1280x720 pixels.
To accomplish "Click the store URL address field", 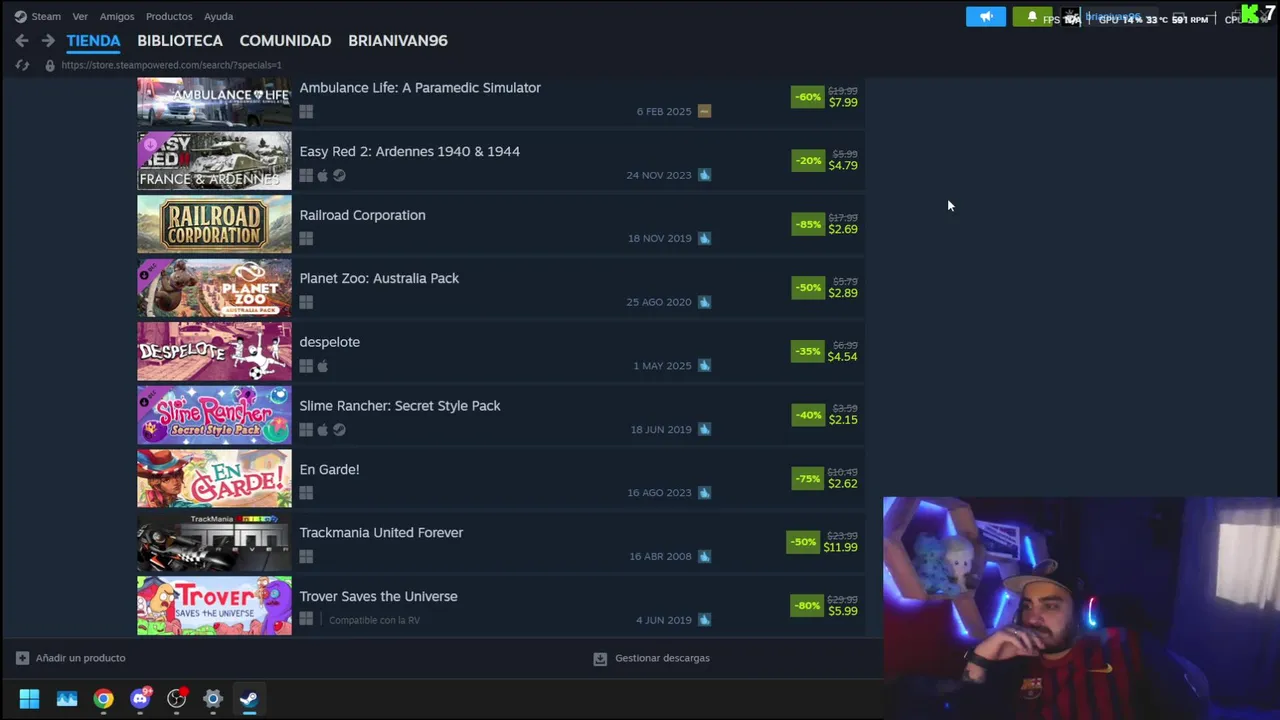I will point(171,65).
